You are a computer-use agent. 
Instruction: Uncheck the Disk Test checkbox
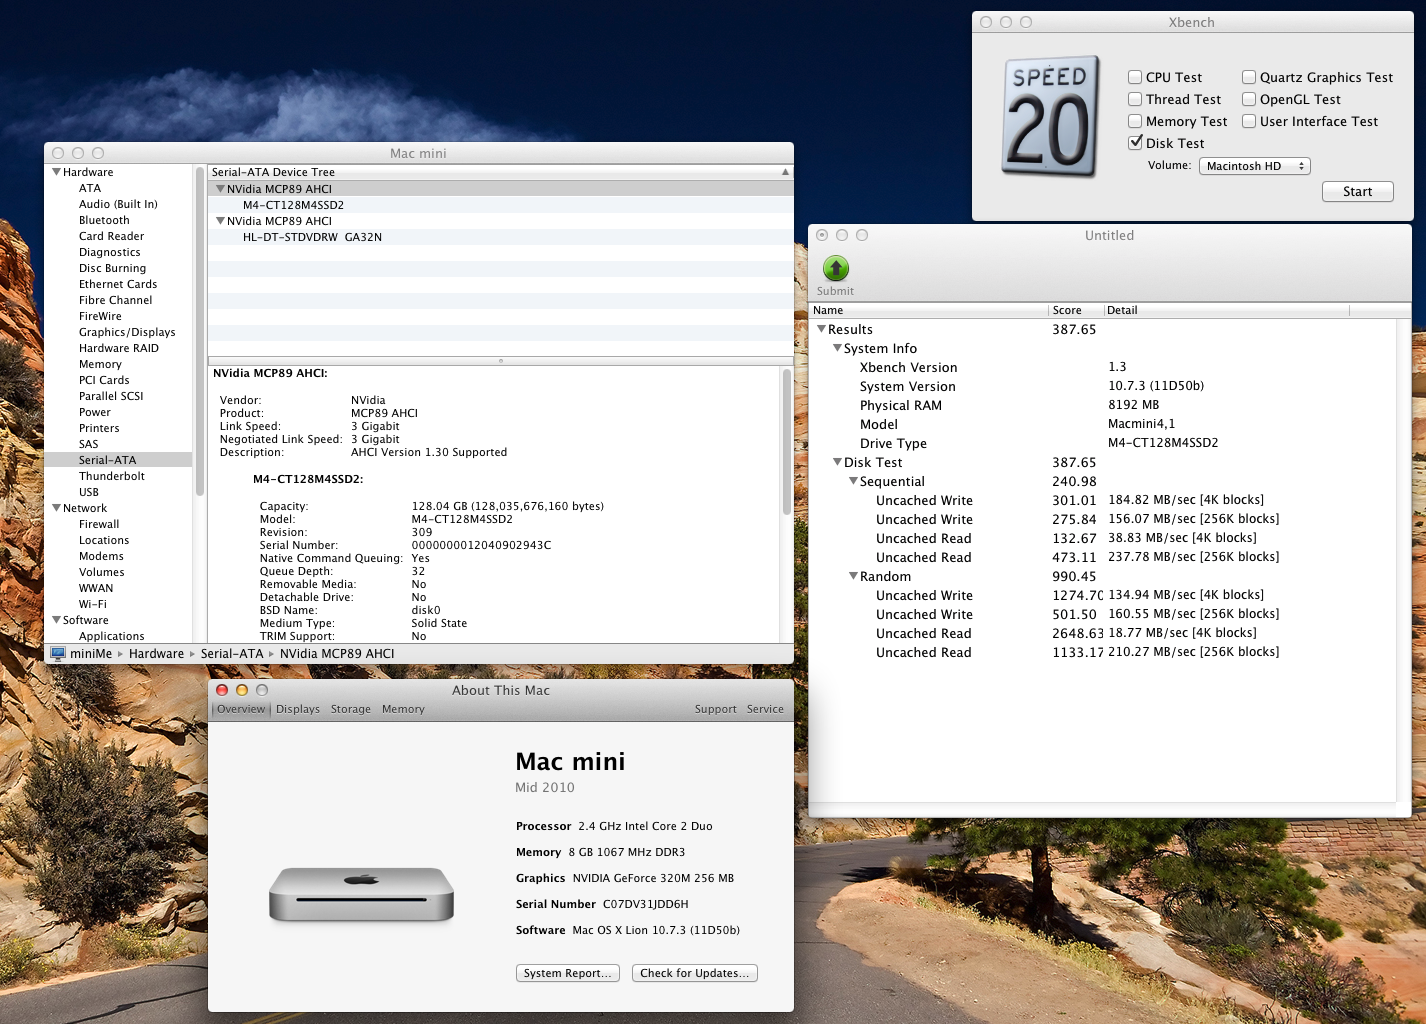(1135, 143)
